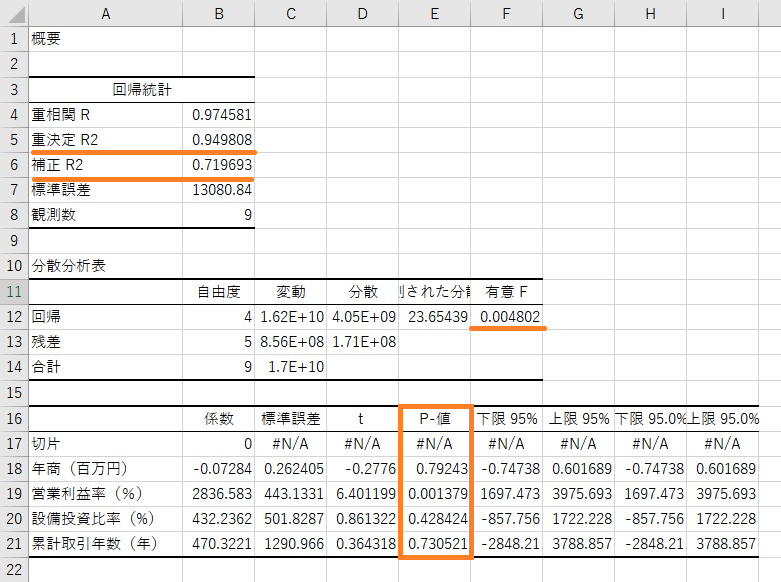Click value 8.56E+08
The width and height of the screenshot is (781, 582).
coord(292,342)
